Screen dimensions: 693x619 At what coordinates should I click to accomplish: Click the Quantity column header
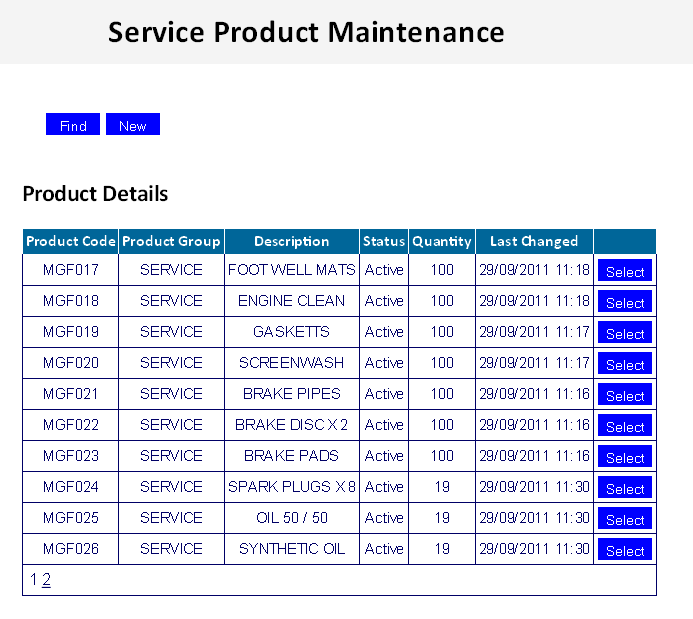[442, 241]
